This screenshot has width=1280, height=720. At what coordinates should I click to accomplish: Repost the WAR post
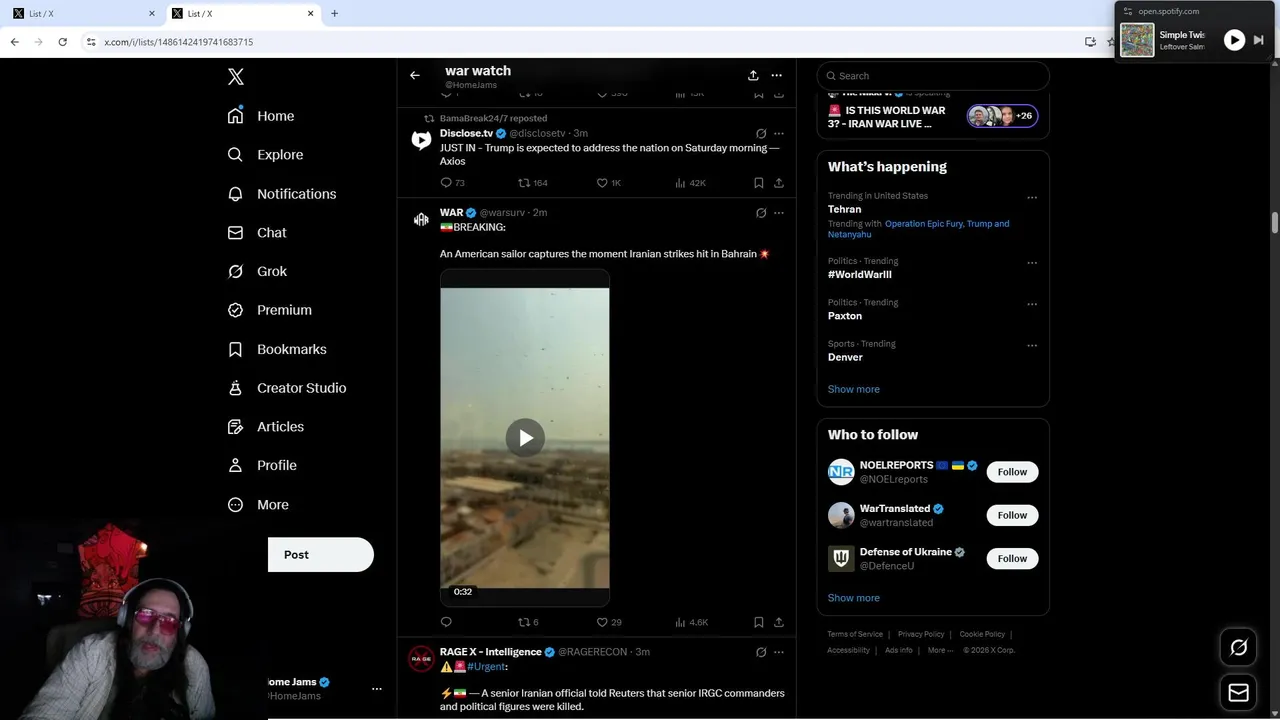point(528,622)
